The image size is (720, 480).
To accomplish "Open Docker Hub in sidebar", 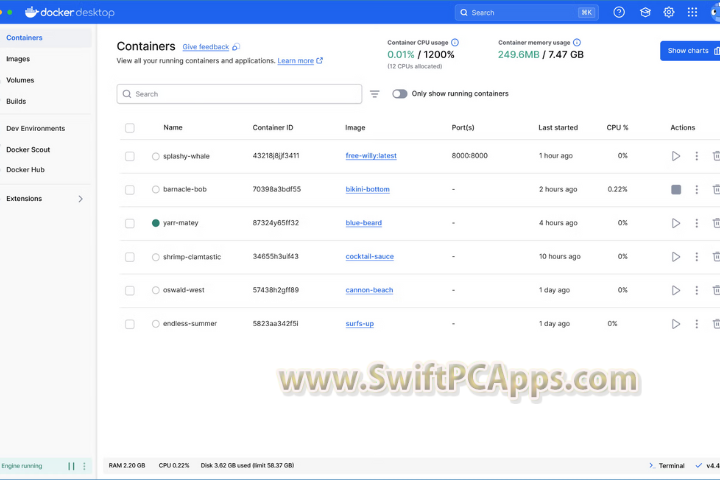I will pos(25,169).
